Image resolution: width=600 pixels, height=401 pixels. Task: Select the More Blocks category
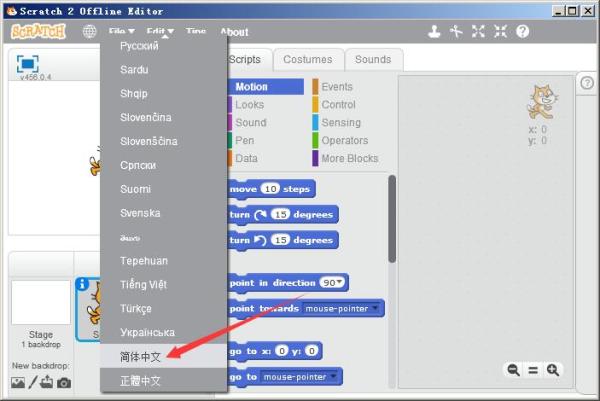pos(350,158)
